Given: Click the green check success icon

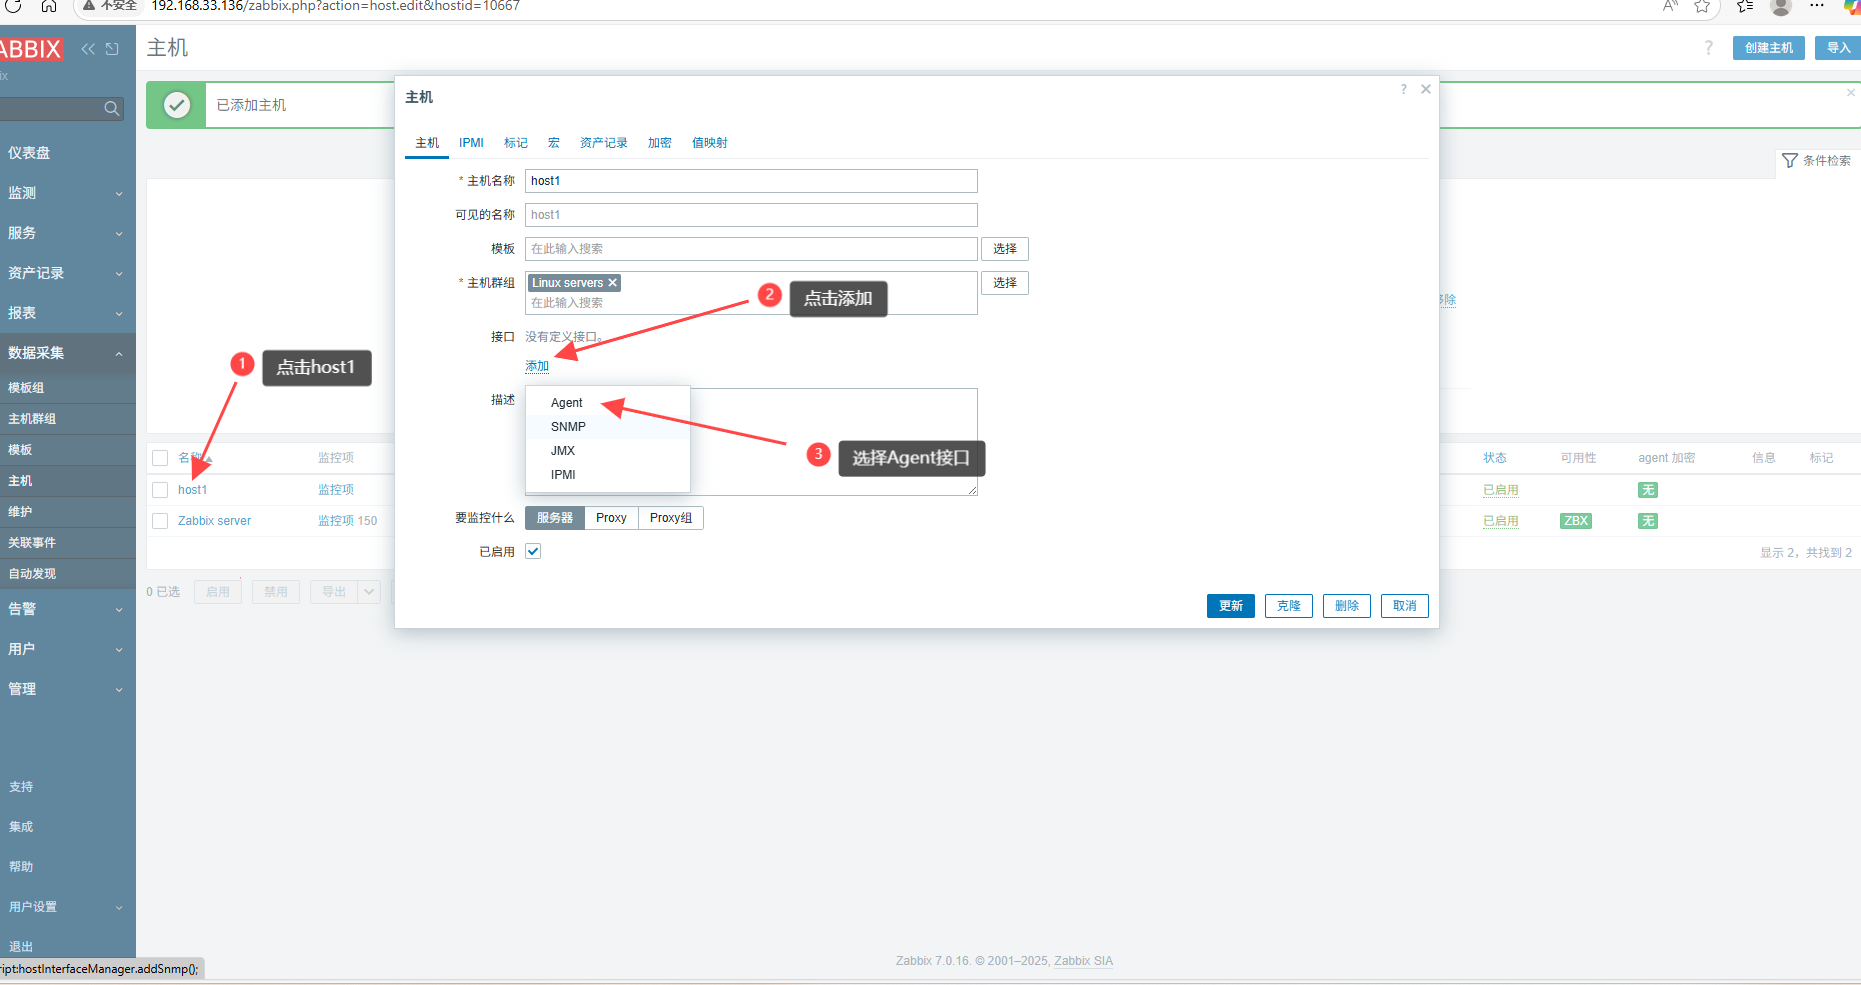Looking at the screenshot, I should (177, 105).
